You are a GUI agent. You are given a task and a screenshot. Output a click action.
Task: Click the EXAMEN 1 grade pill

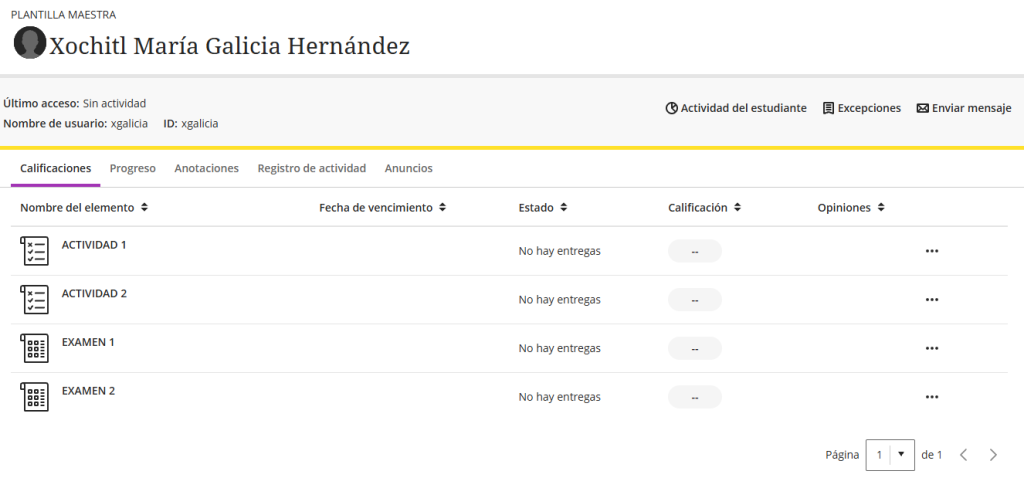coord(694,348)
